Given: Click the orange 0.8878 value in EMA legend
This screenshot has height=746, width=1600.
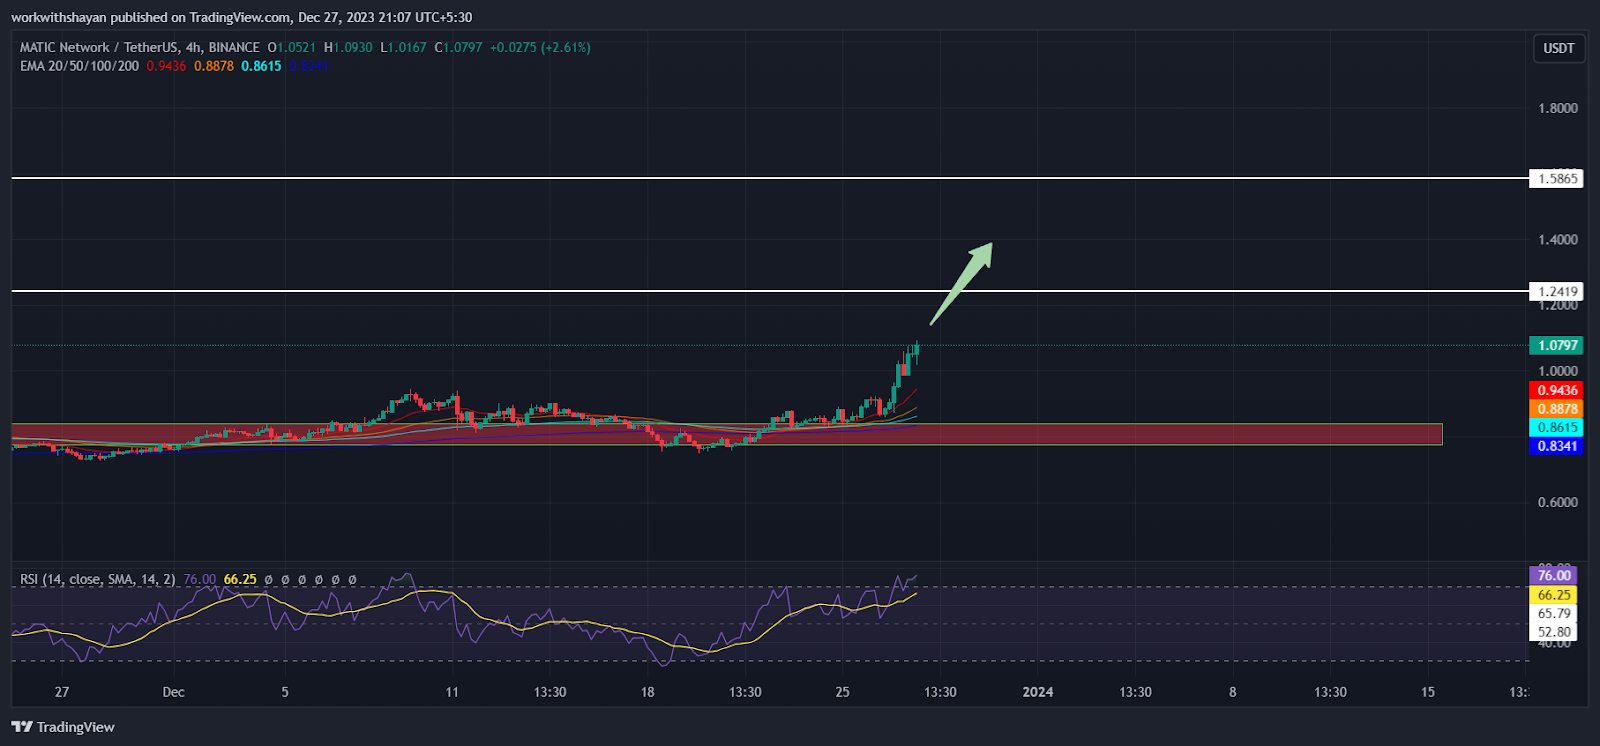Looking at the screenshot, I should [x=214, y=66].
